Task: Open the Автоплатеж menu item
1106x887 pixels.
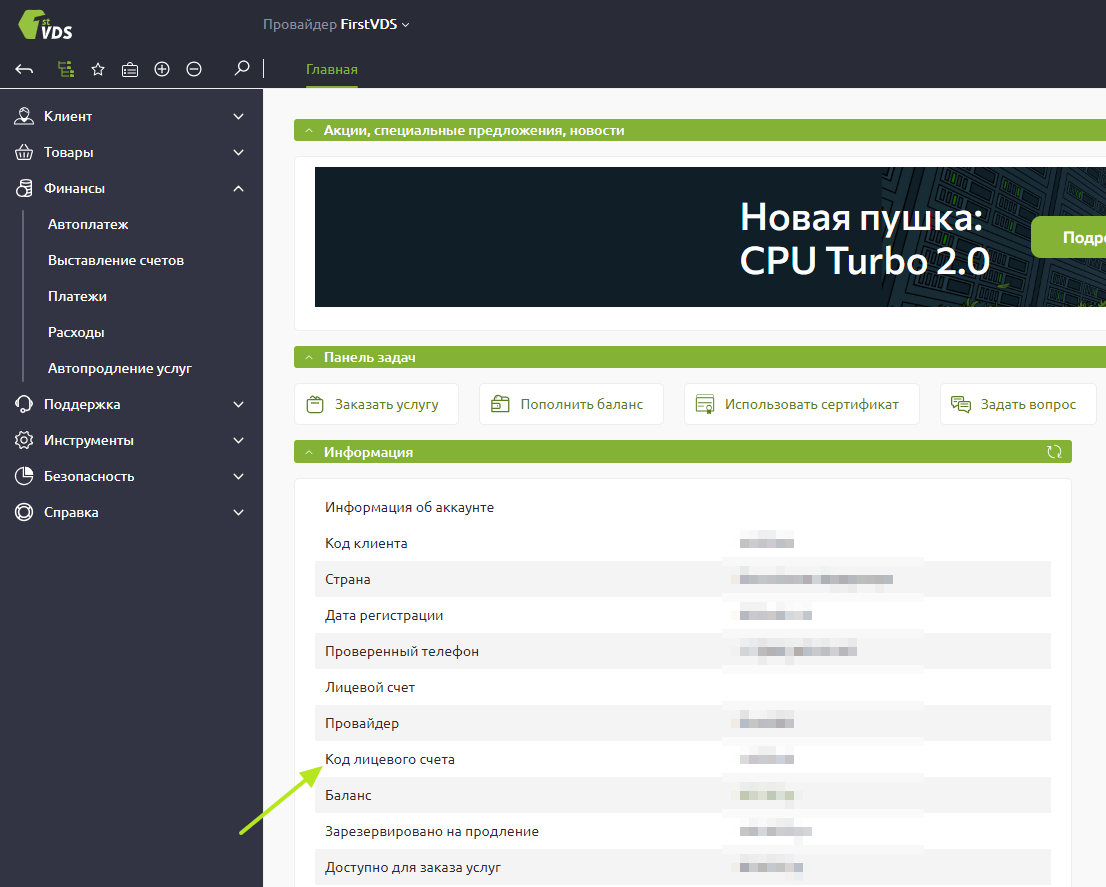Action: pyautogui.click(x=88, y=224)
